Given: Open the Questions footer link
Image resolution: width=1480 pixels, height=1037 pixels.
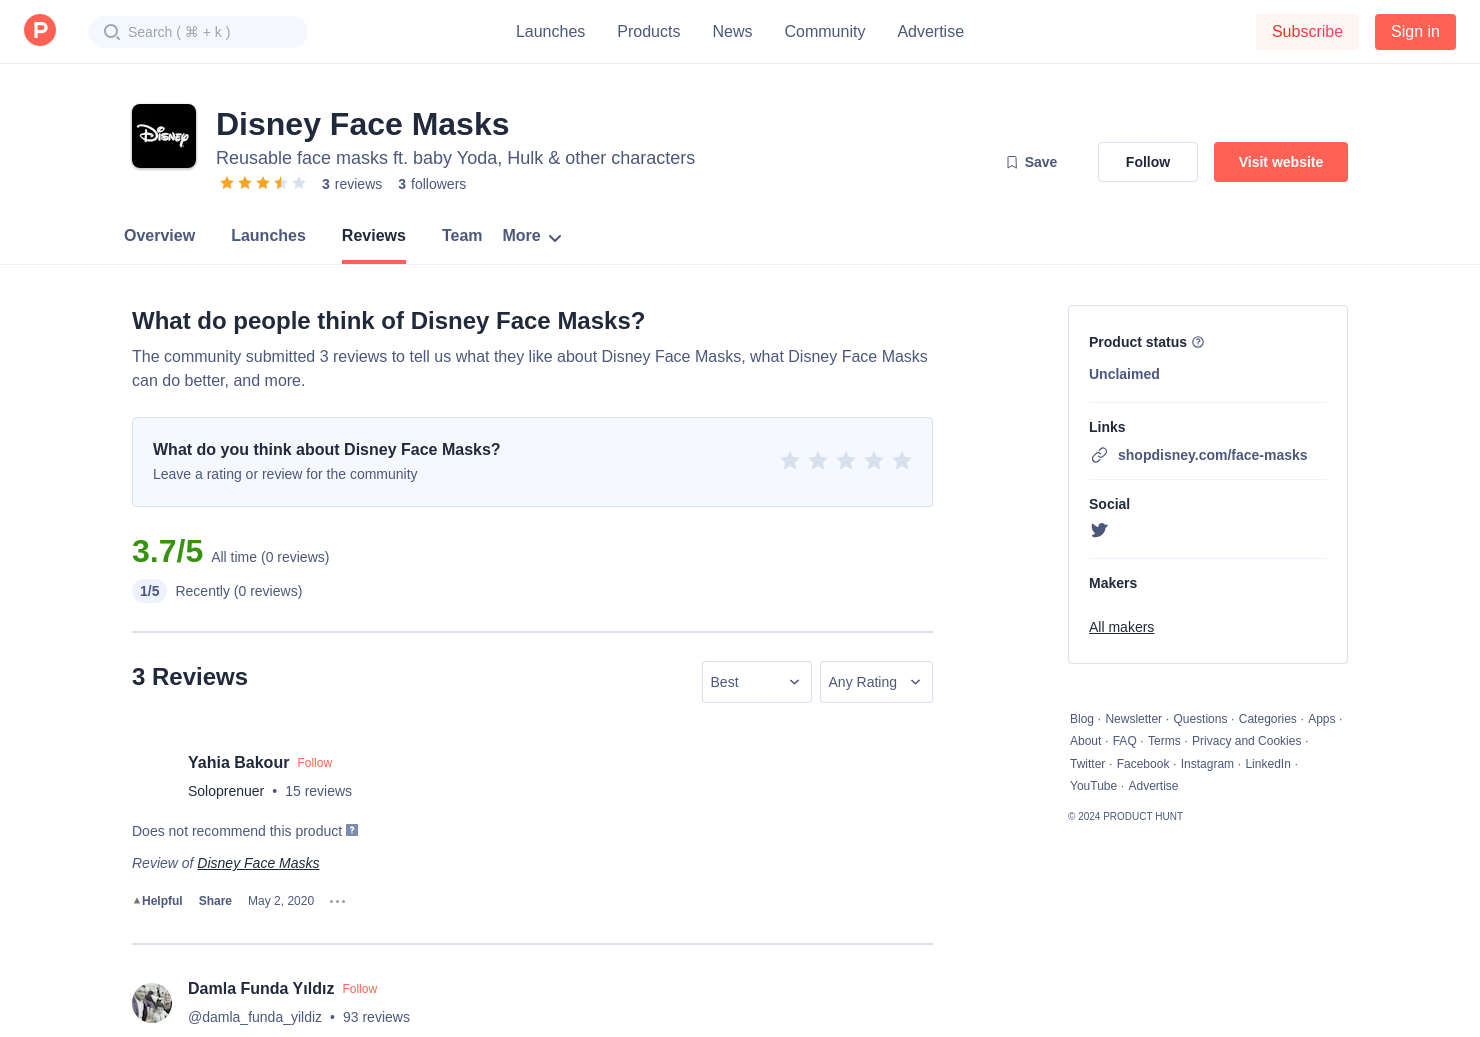Looking at the screenshot, I should coord(1200,719).
